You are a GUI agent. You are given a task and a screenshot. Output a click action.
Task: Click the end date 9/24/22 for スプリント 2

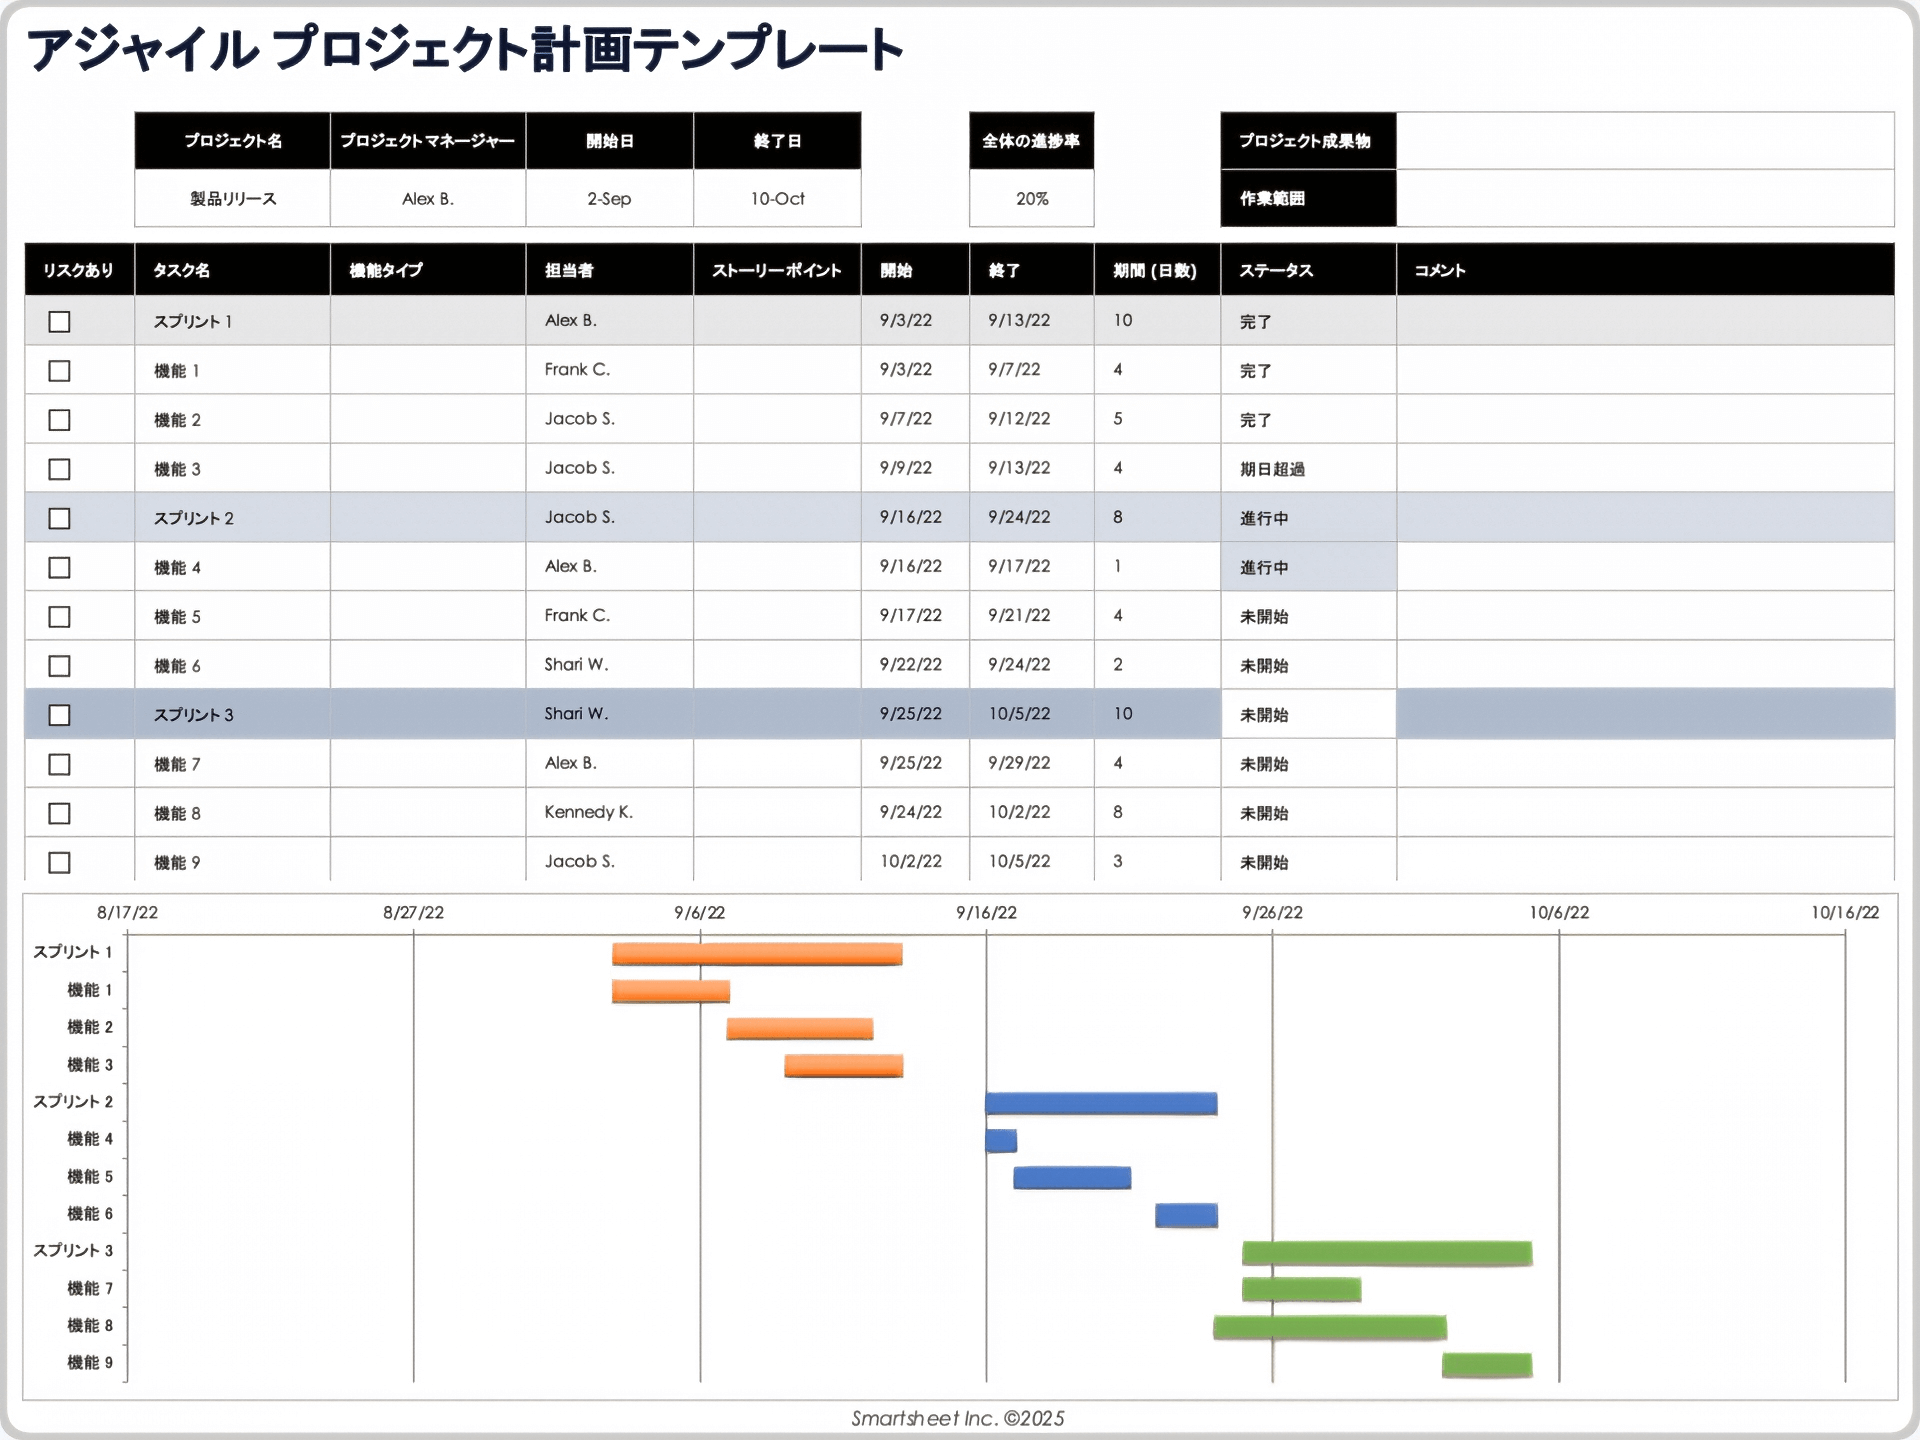pos(1019,517)
